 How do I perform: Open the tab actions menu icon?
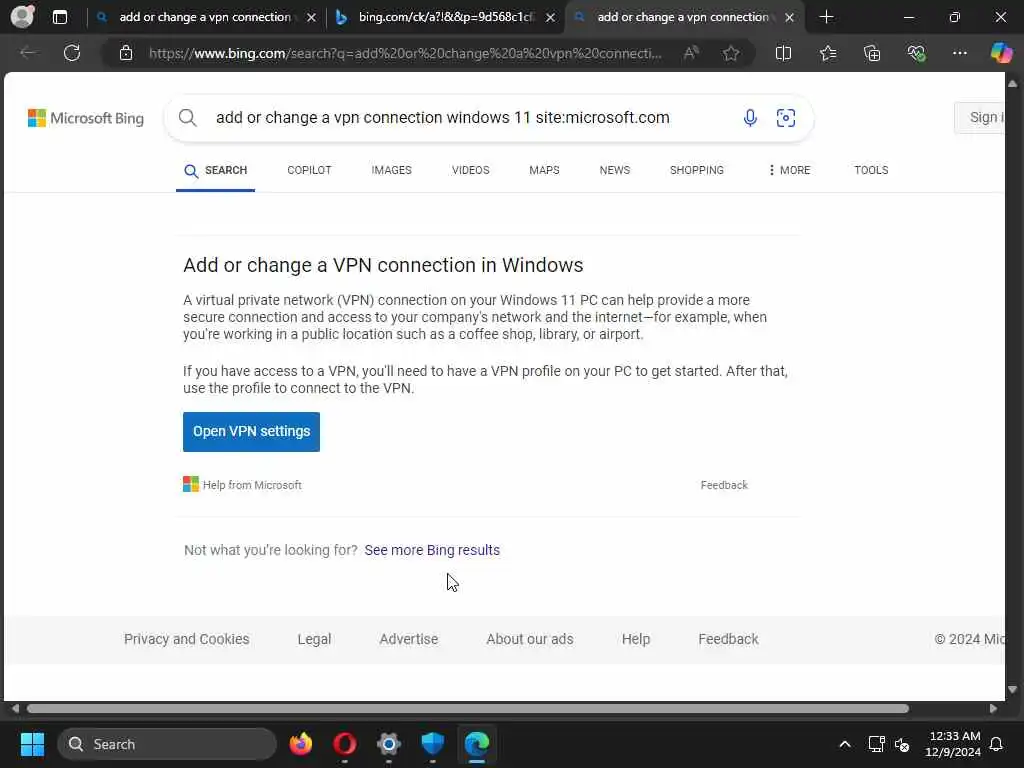59,17
